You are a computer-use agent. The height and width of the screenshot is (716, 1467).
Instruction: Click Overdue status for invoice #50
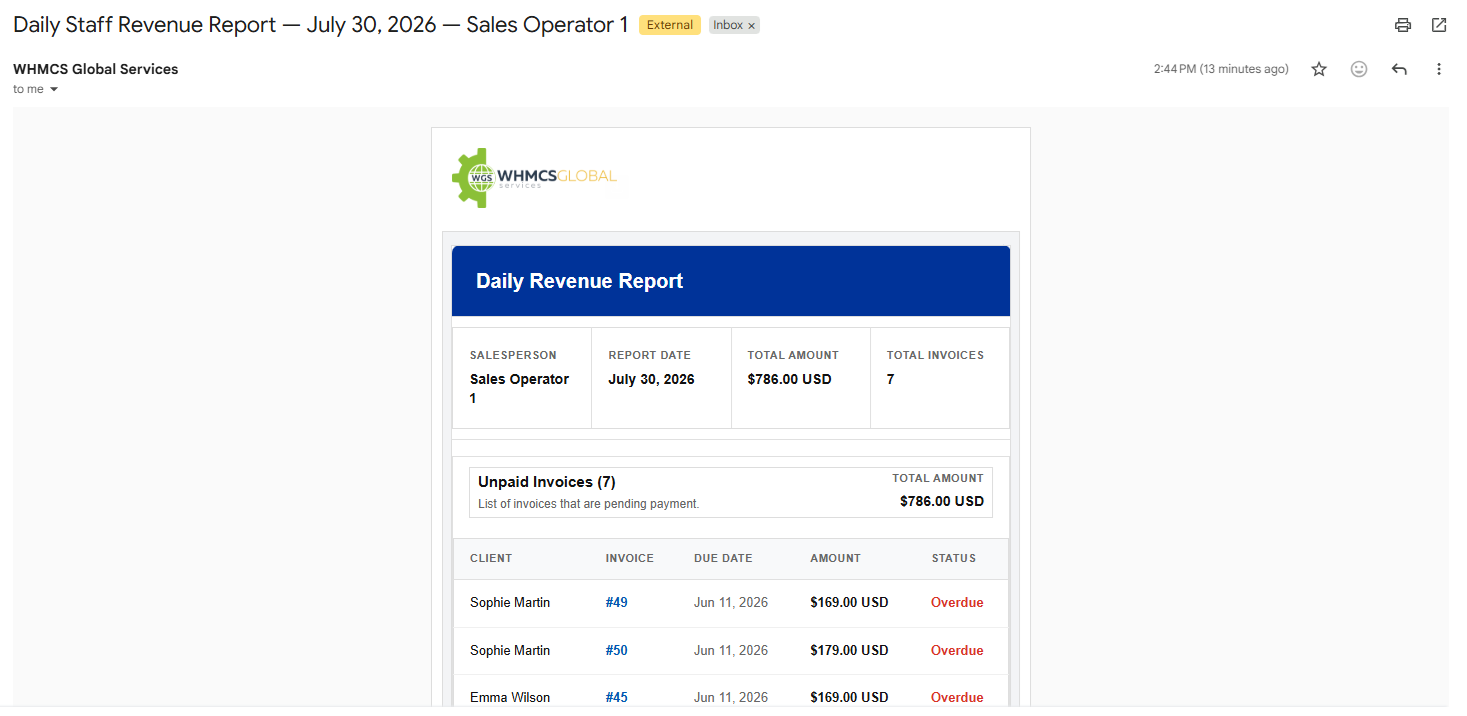(x=957, y=651)
